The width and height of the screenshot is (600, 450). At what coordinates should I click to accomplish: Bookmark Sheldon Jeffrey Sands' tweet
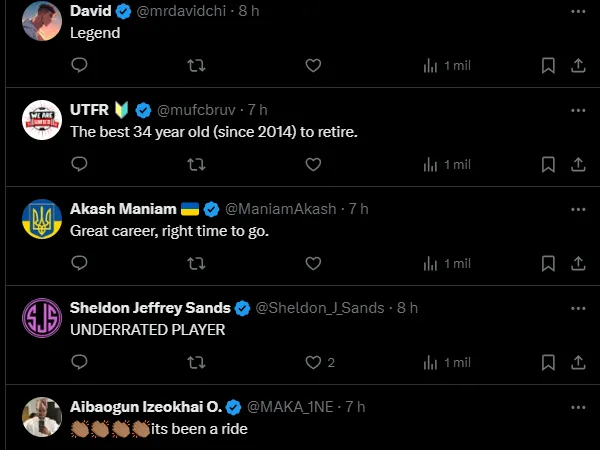[x=548, y=362]
